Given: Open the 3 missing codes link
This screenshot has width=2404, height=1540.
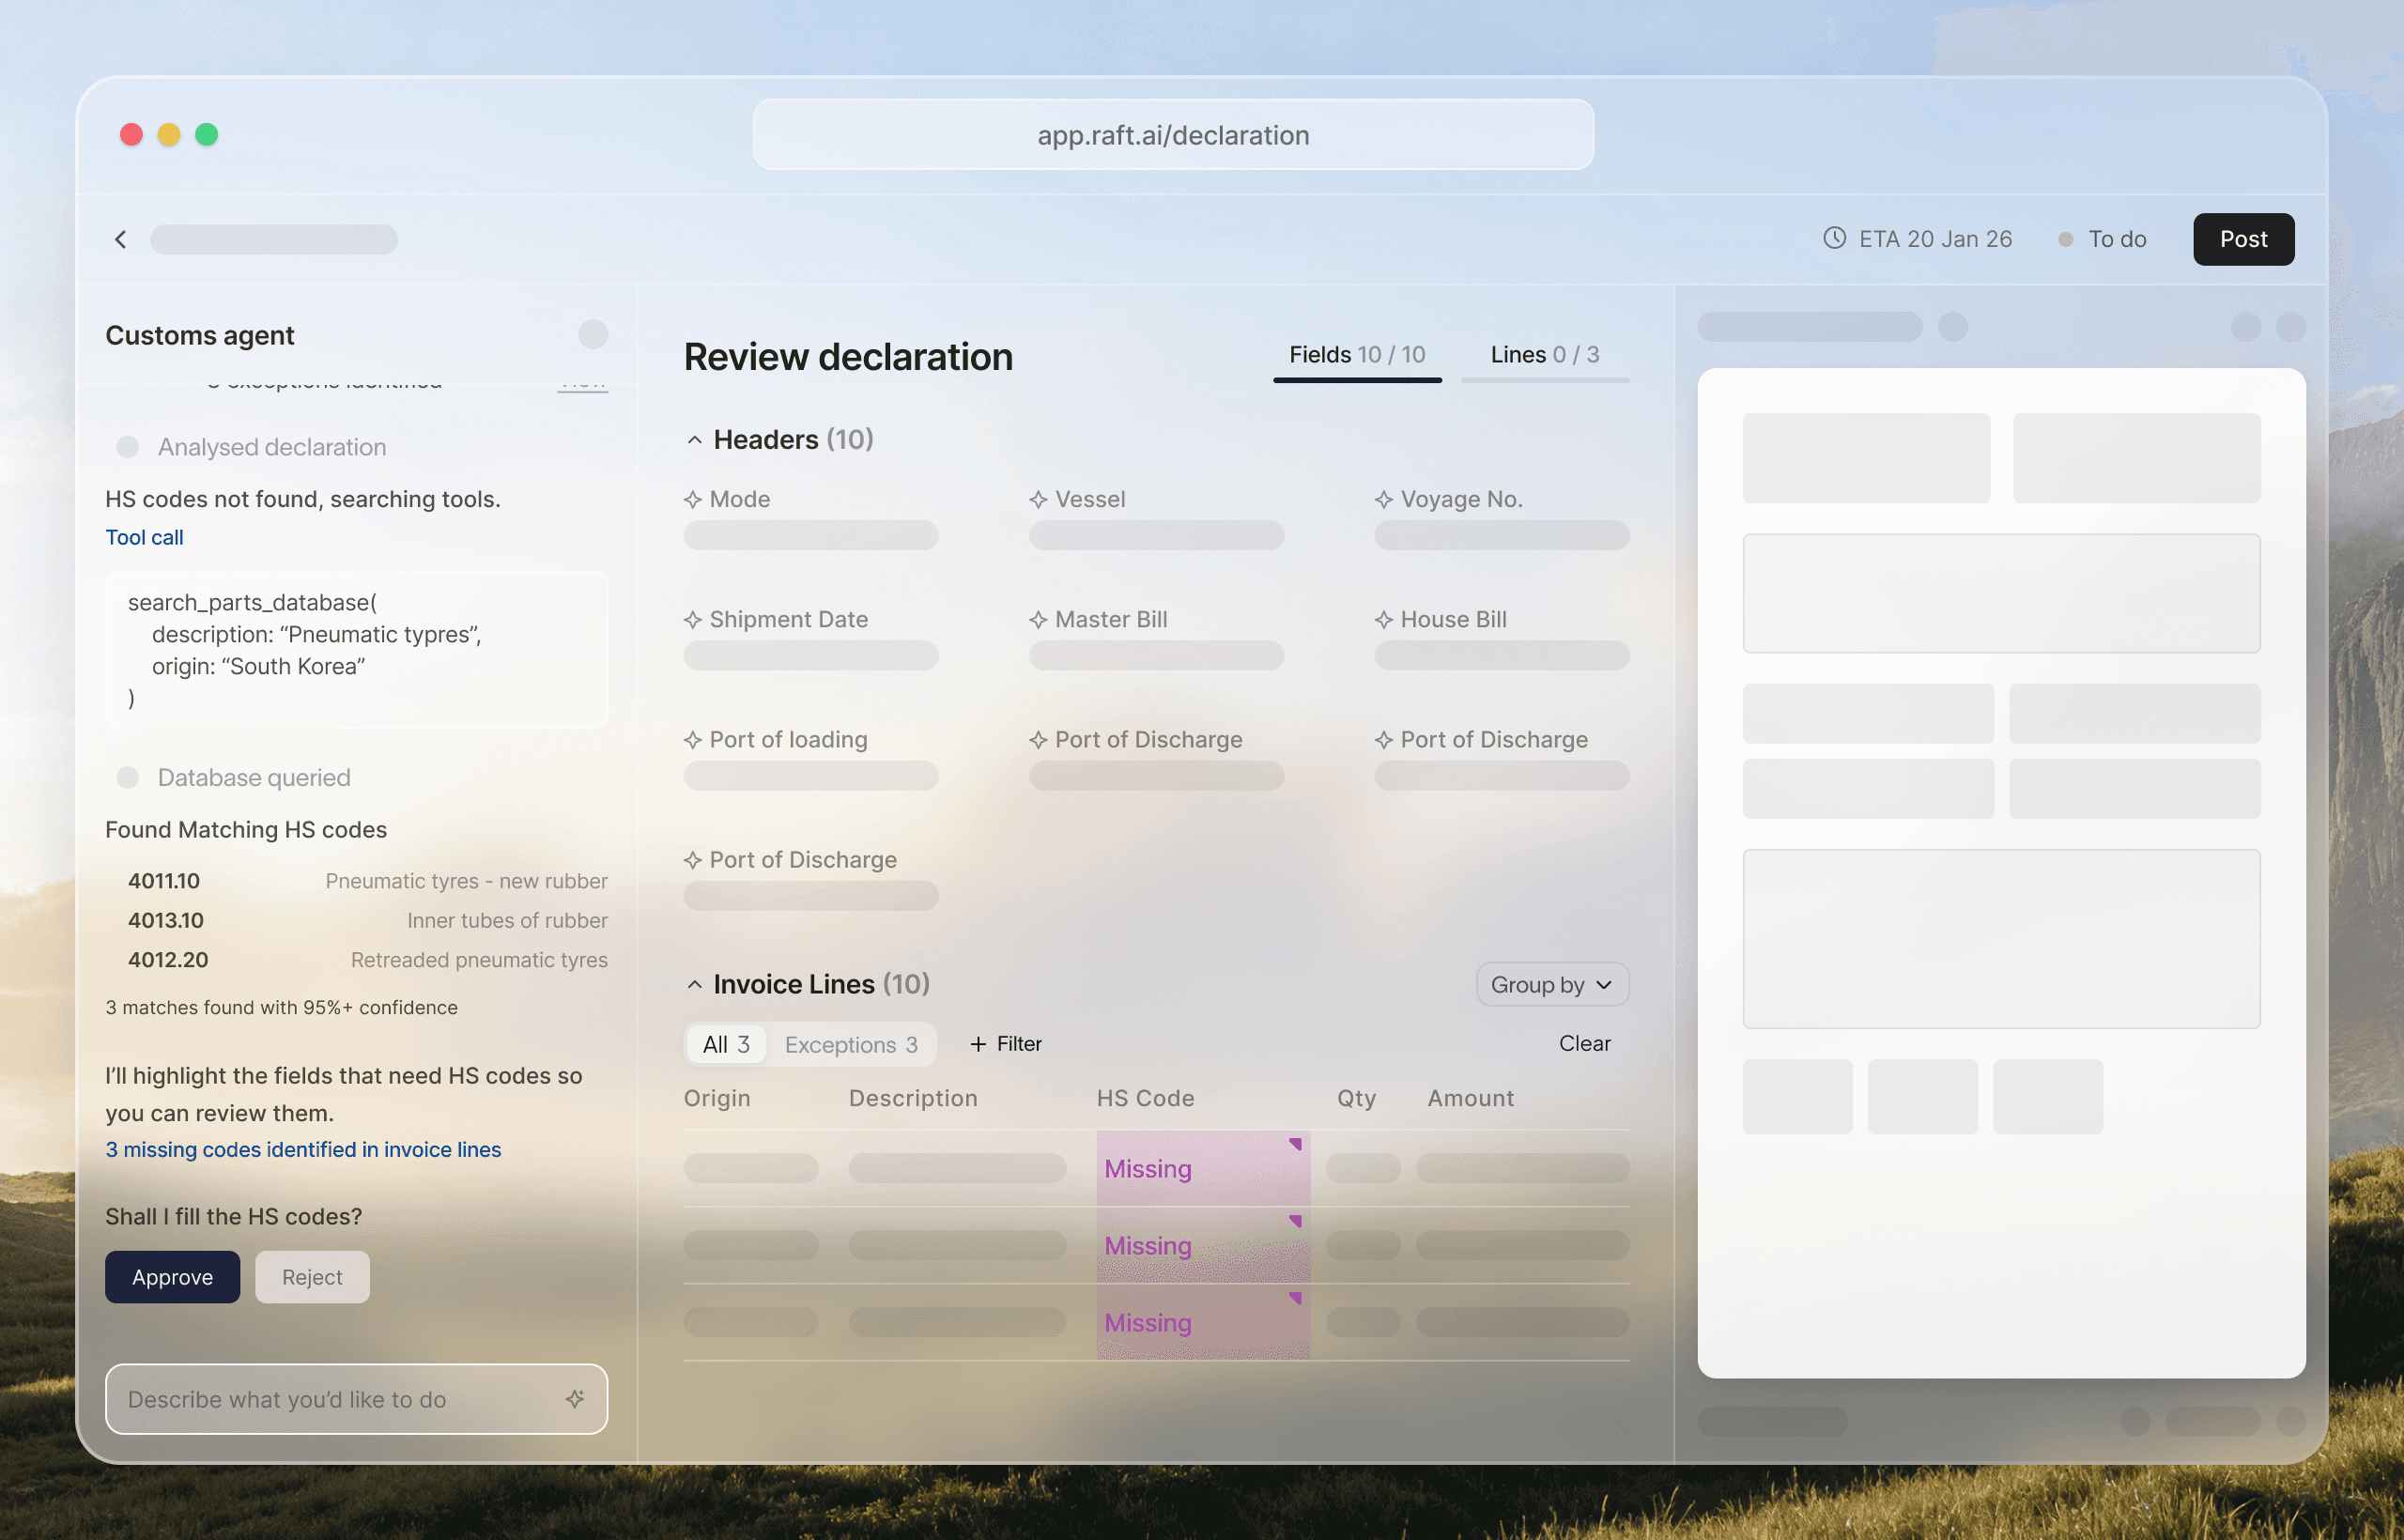Looking at the screenshot, I should 303,1149.
